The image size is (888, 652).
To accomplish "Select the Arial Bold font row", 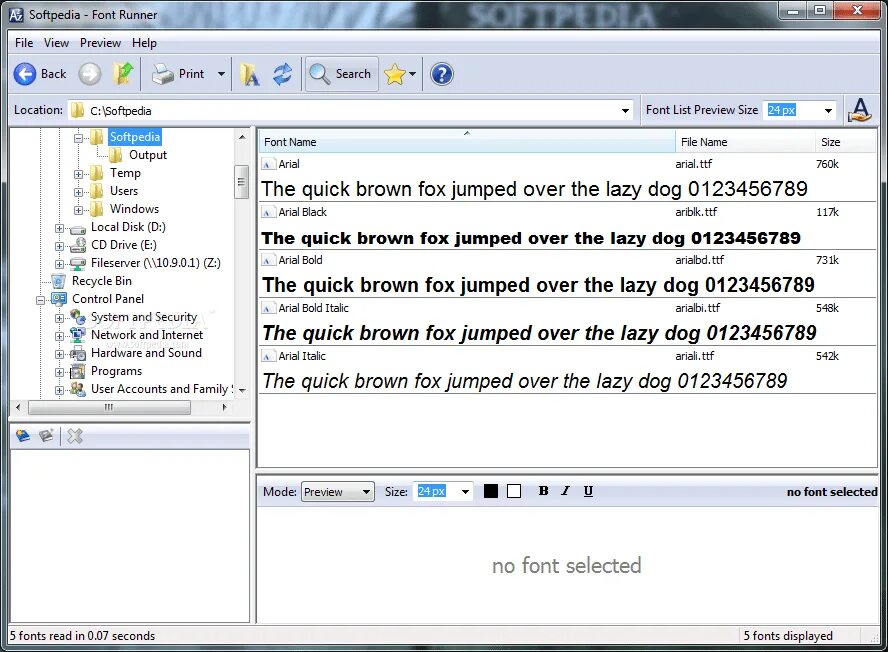I will point(567,274).
